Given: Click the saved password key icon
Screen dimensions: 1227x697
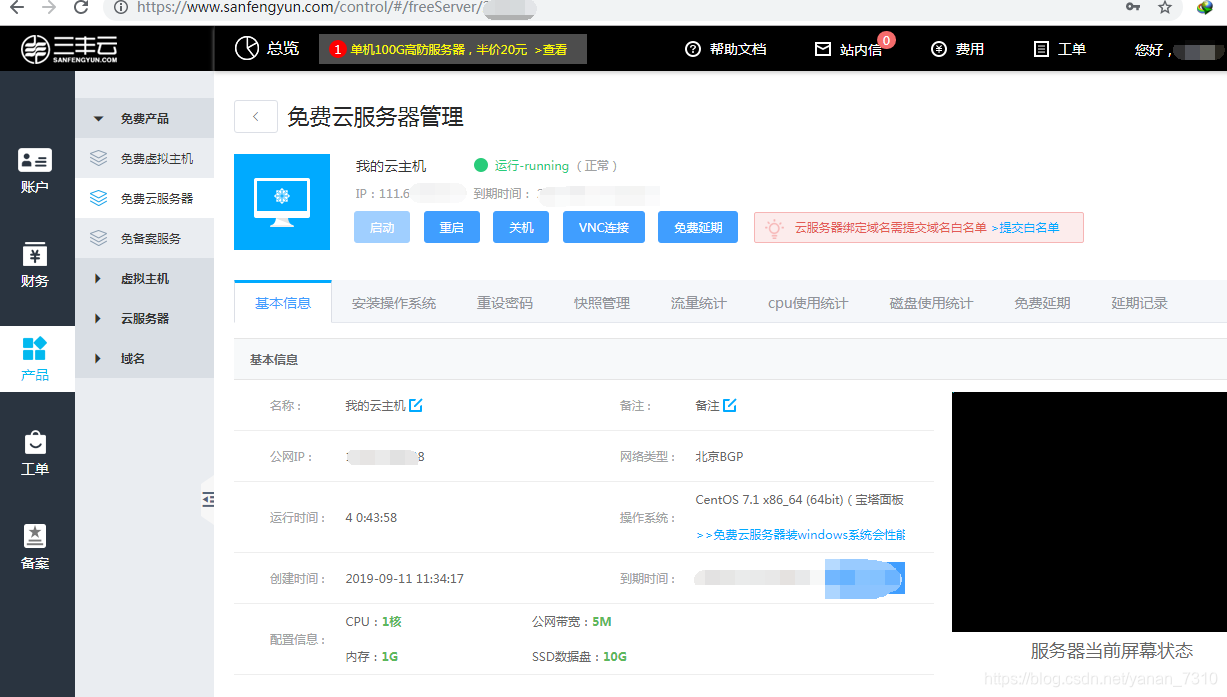Looking at the screenshot, I should 1133,7.
